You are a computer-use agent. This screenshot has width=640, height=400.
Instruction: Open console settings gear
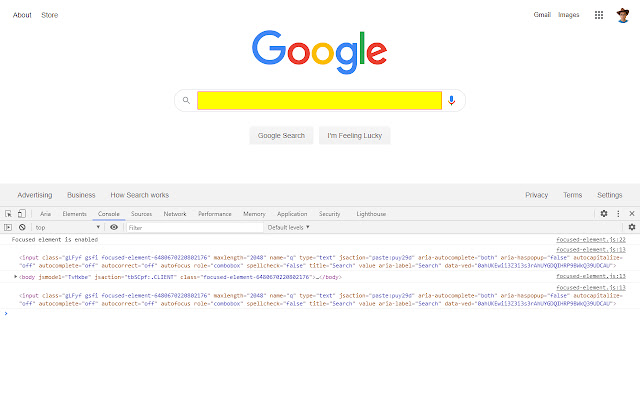click(x=632, y=227)
